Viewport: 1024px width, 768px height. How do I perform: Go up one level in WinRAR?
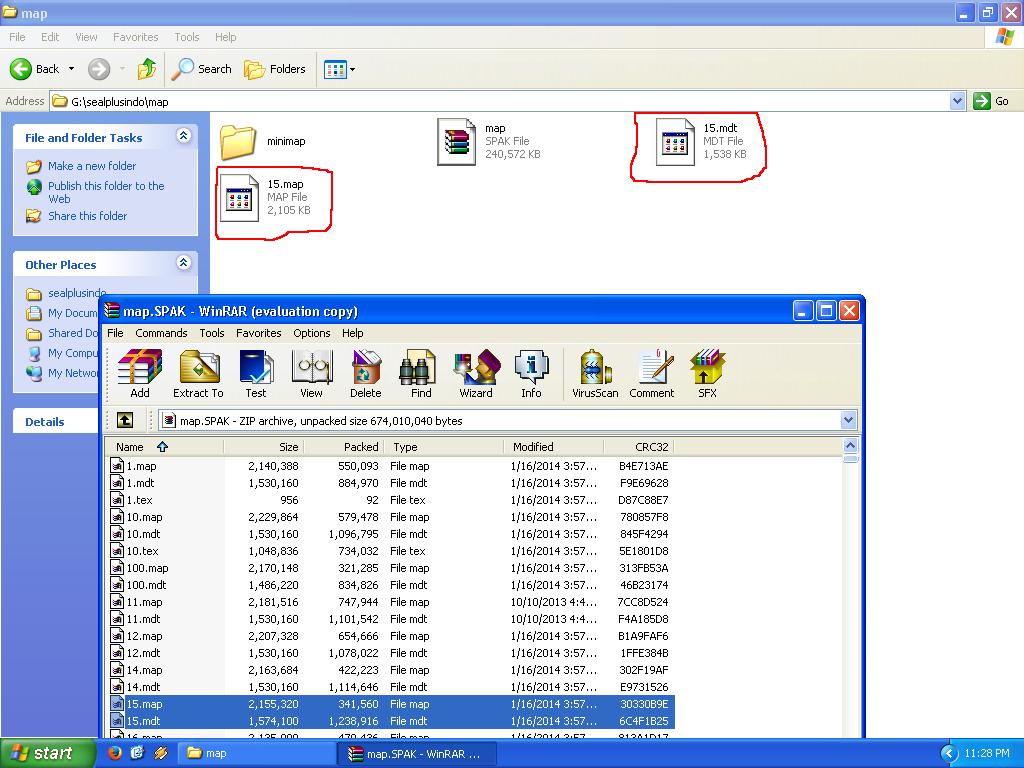(x=125, y=420)
